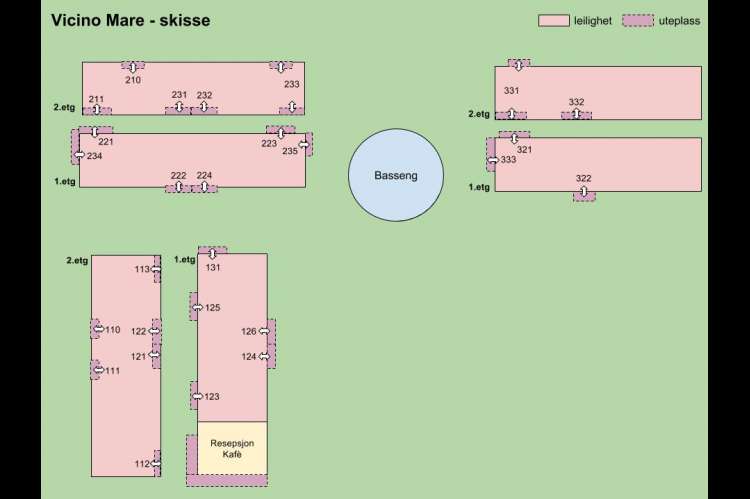Select the arrow left of apartment 234
Screen dimensions: 750x499
coord(80,156)
